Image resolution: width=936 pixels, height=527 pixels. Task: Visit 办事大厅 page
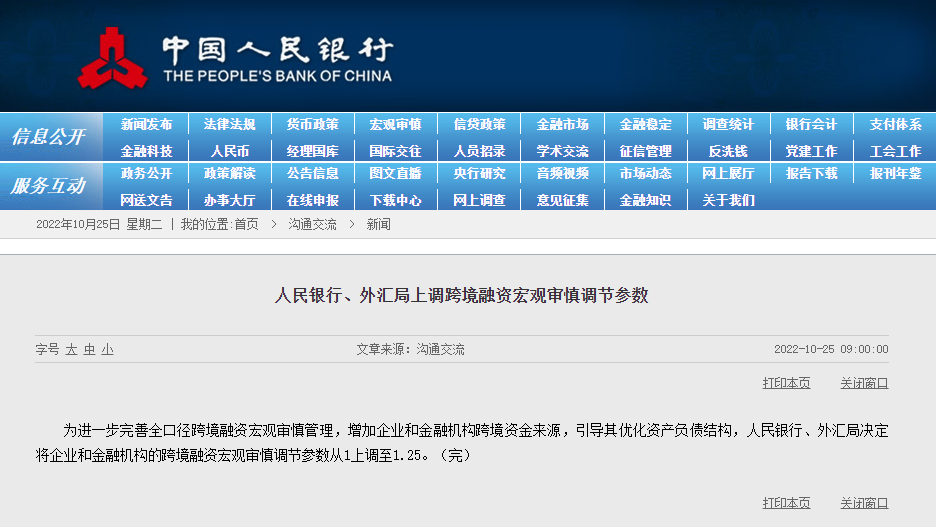click(229, 200)
